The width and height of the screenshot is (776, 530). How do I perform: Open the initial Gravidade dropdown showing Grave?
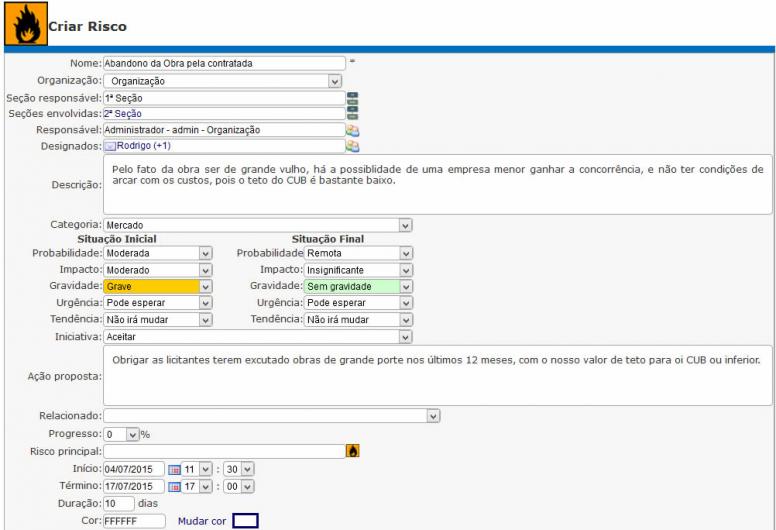(x=205, y=286)
